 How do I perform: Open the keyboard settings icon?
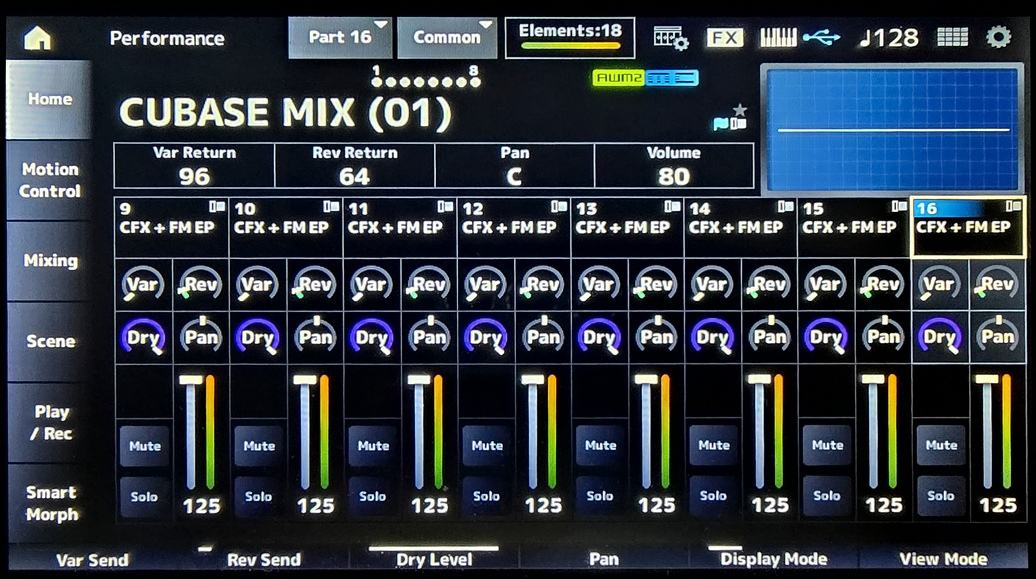[x=671, y=38]
